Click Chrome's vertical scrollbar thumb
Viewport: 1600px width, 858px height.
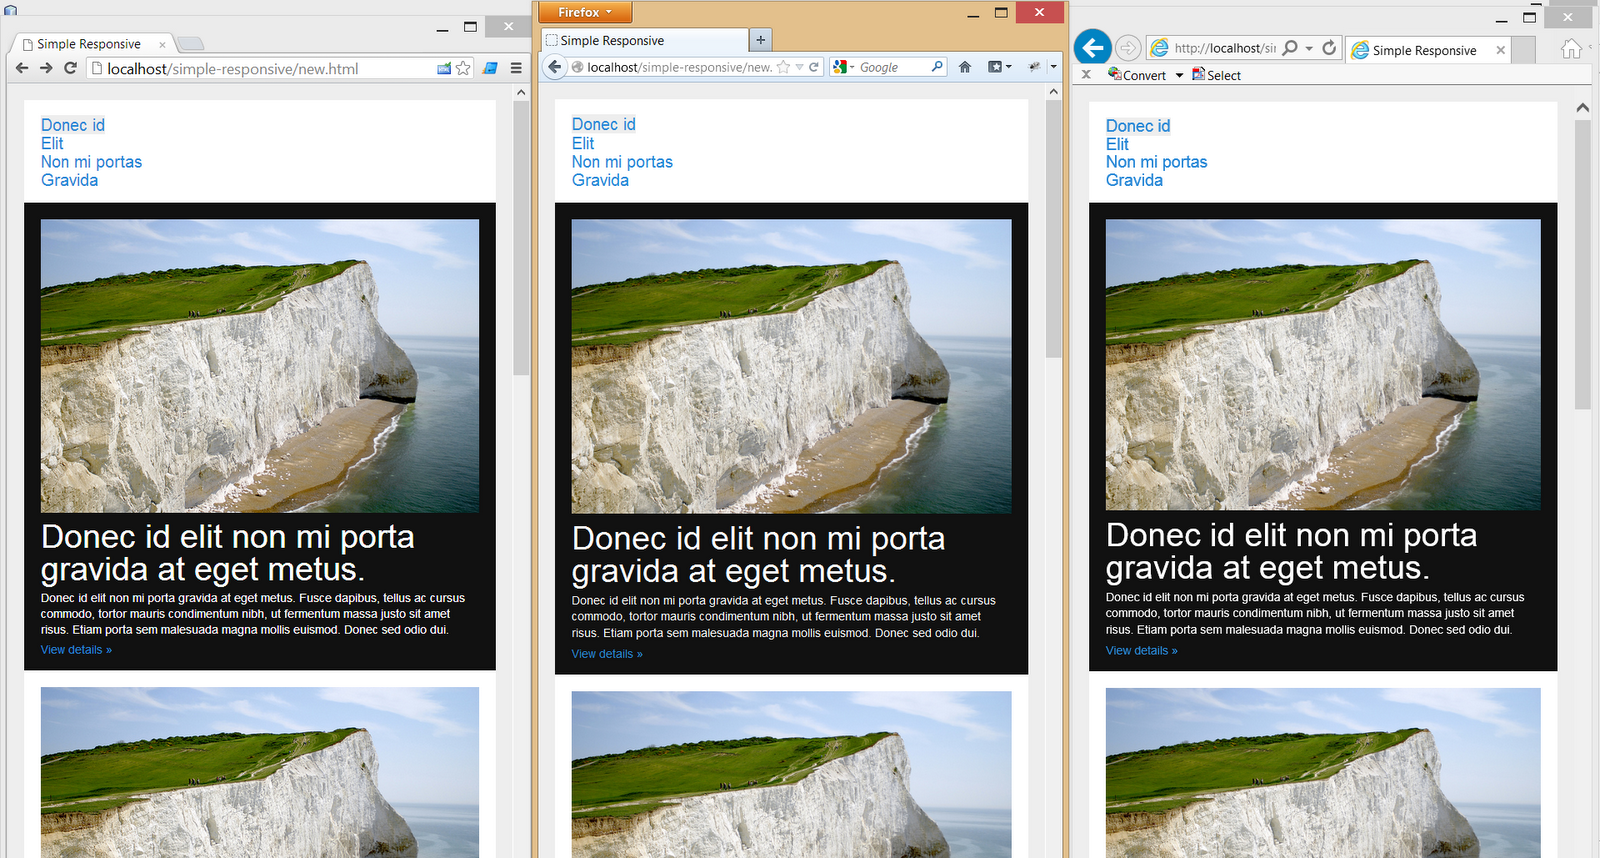[x=521, y=238]
